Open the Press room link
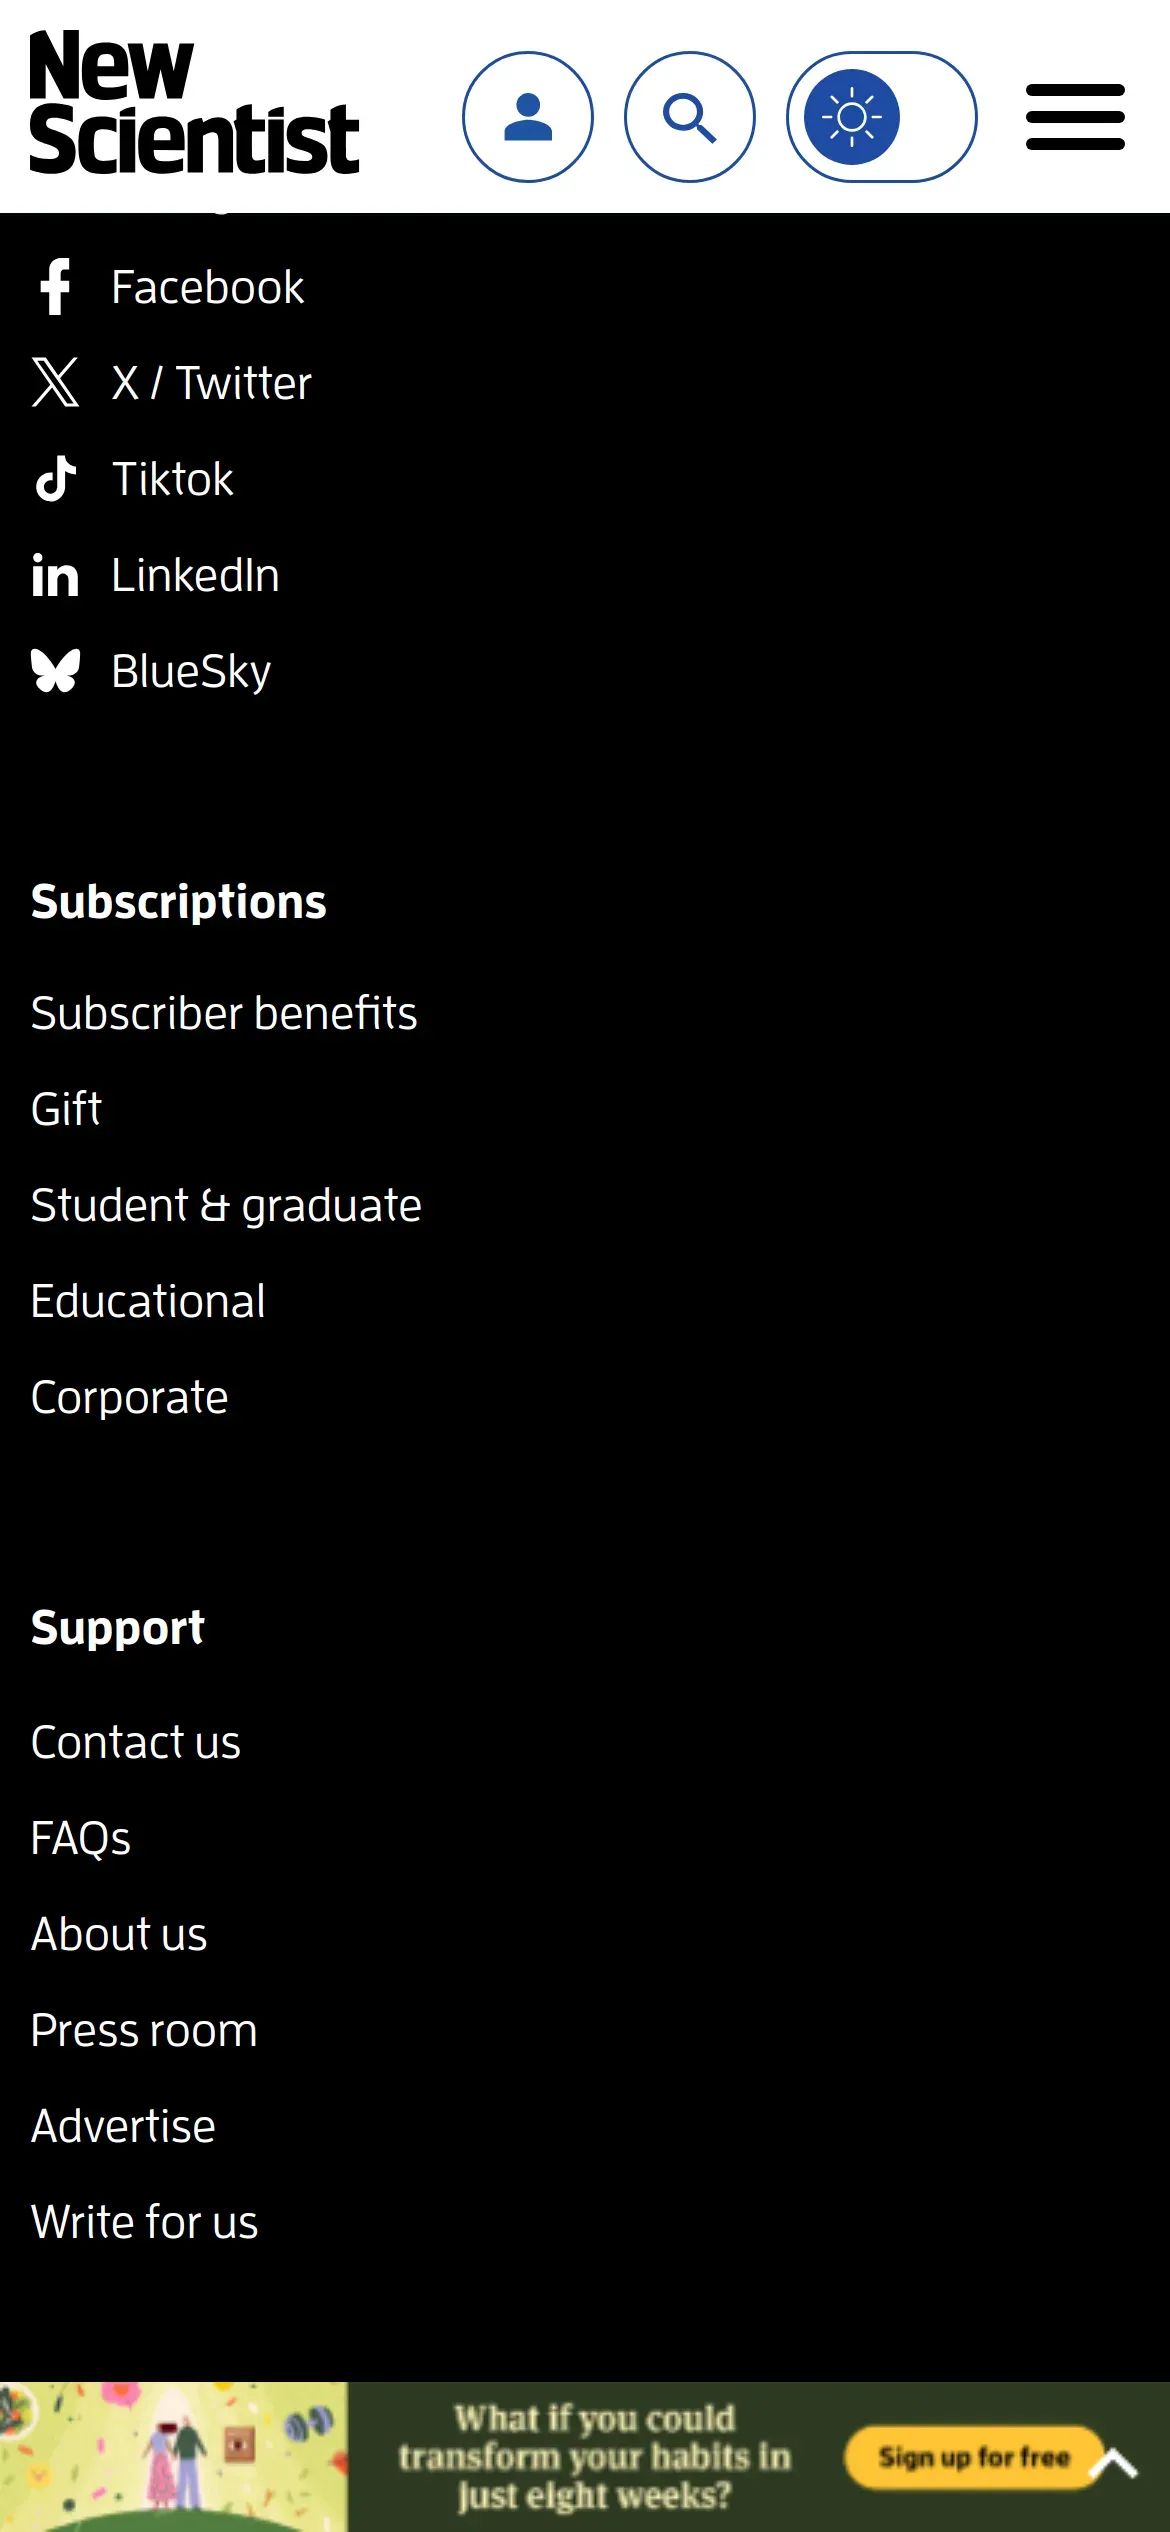 (144, 2030)
